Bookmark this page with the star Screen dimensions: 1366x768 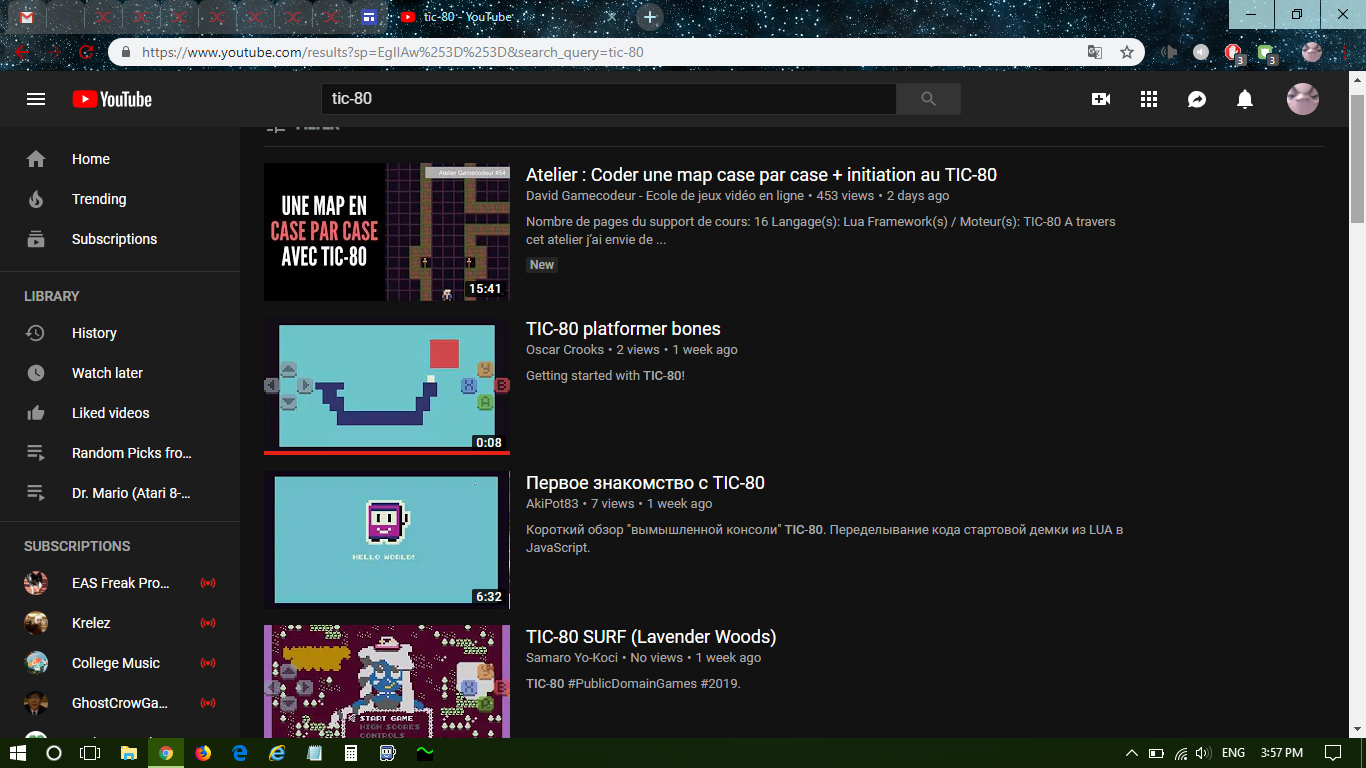tap(1127, 52)
